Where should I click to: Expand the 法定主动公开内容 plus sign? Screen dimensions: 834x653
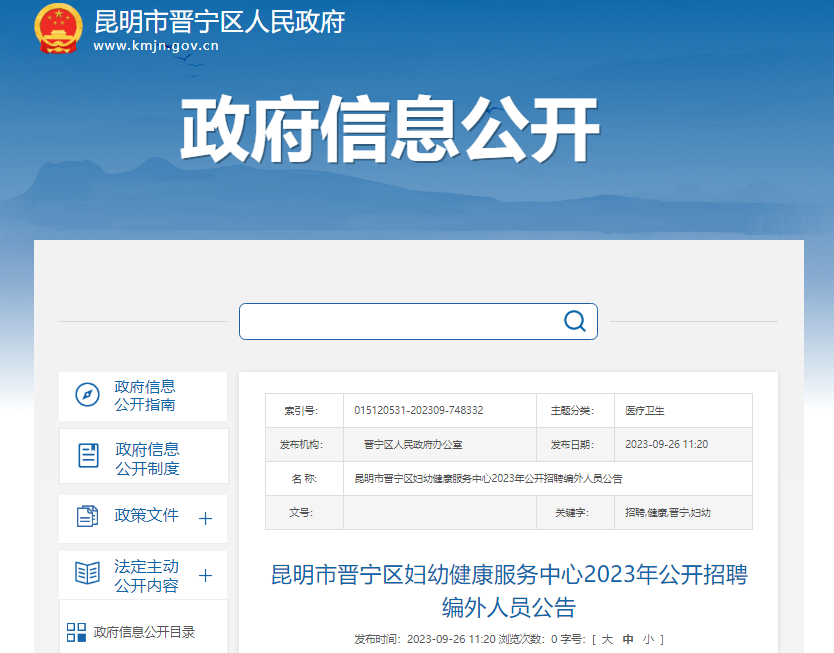(x=205, y=576)
